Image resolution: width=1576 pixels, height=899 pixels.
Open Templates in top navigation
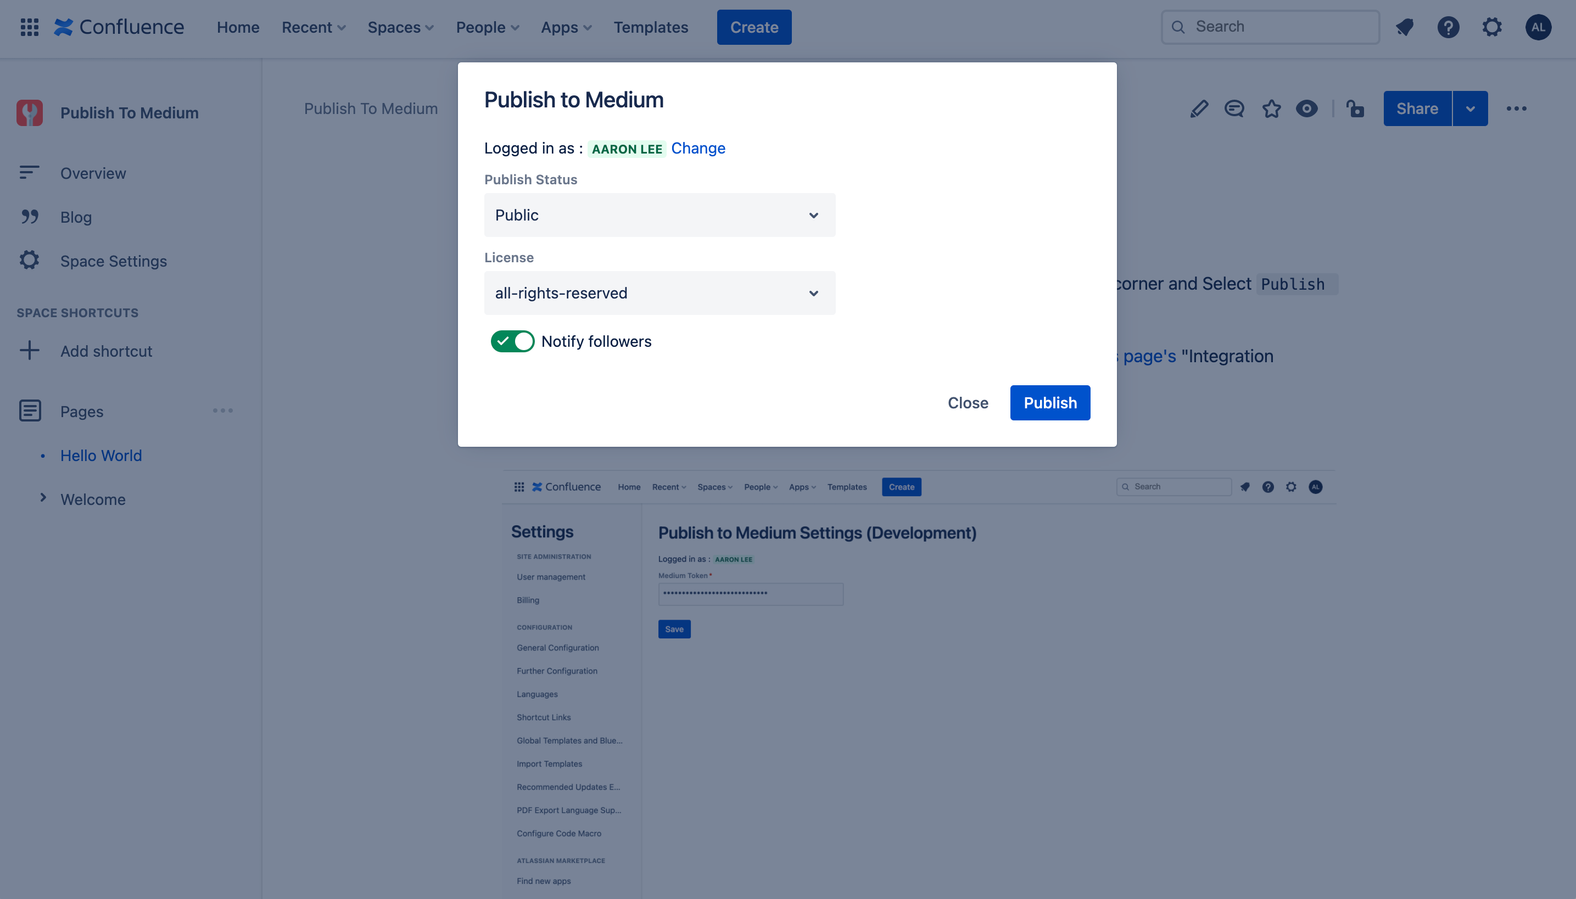pyautogui.click(x=651, y=27)
